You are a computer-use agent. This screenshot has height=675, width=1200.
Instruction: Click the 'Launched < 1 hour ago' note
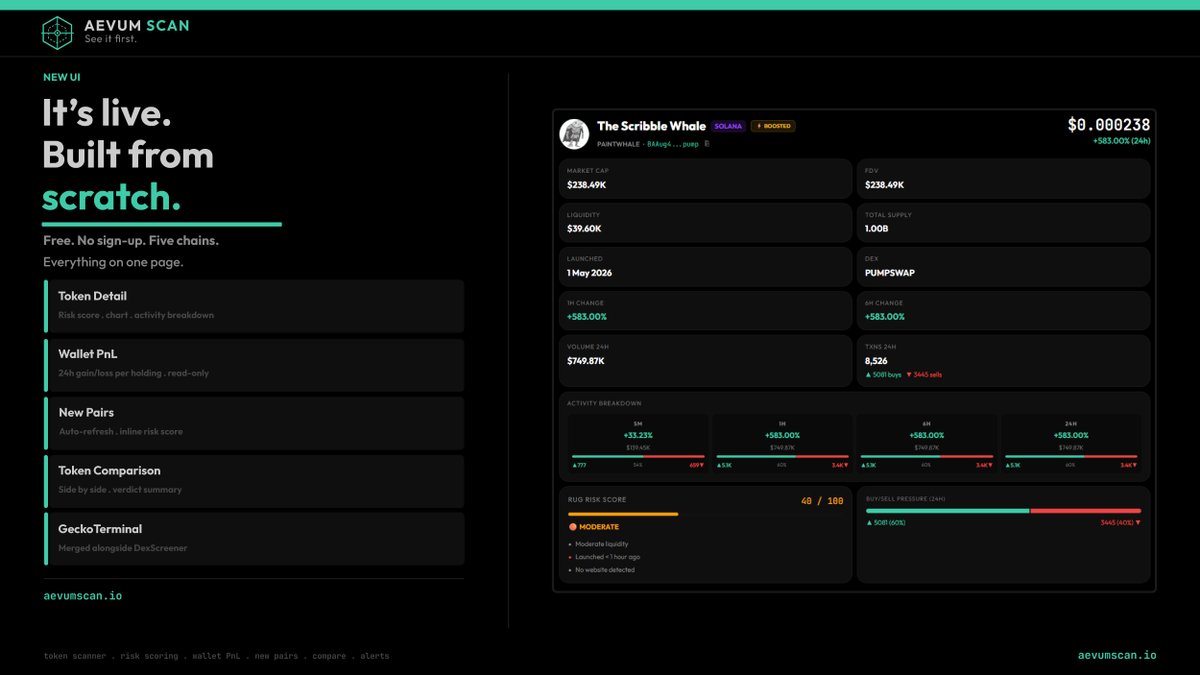click(x=608, y=557)
